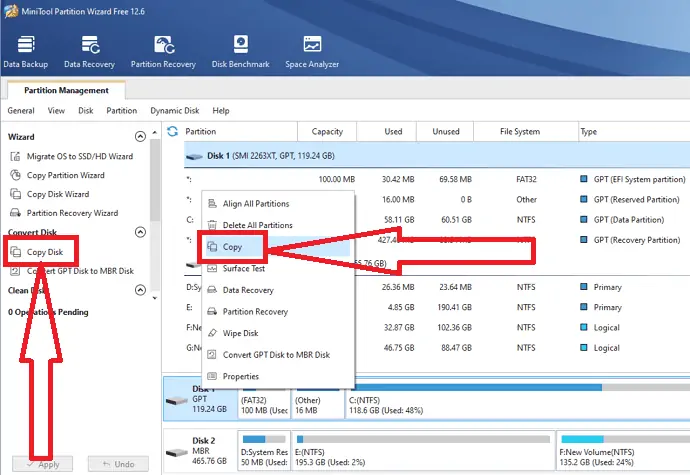The width and height of the screenshot is (690, 475).
Task: Sort by the Used column header
Action: tap(386, 131)
